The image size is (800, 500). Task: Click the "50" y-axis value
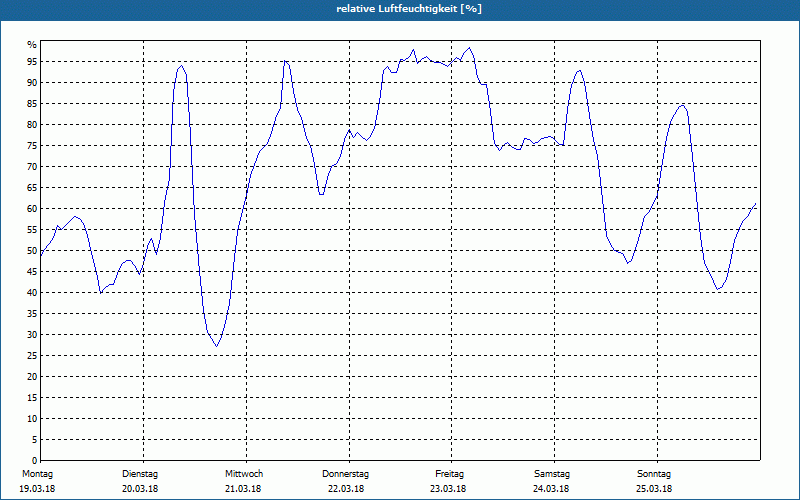click(32, 251)
